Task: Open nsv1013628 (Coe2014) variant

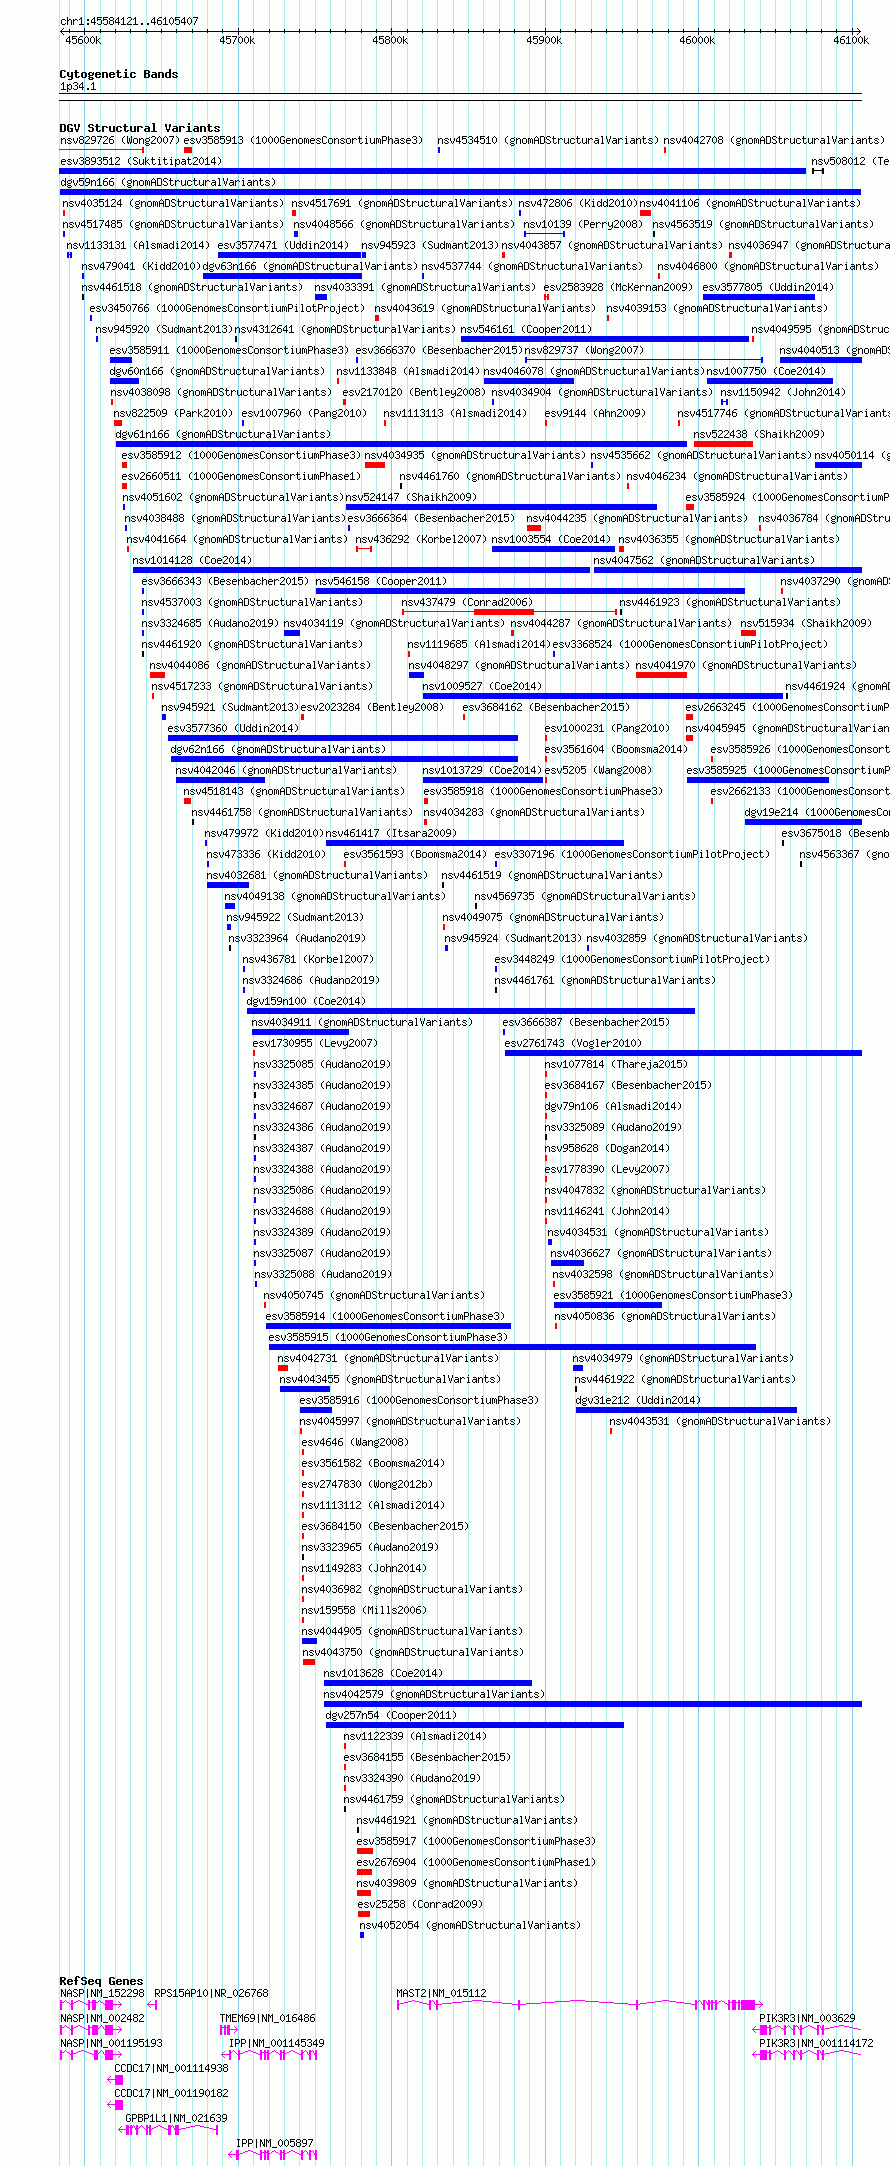Action: pos(383,1673)
